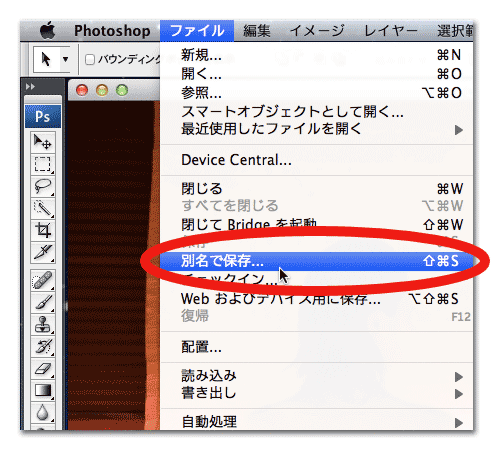
Task: Select the Gradient tool
Action: coord(43,391)
